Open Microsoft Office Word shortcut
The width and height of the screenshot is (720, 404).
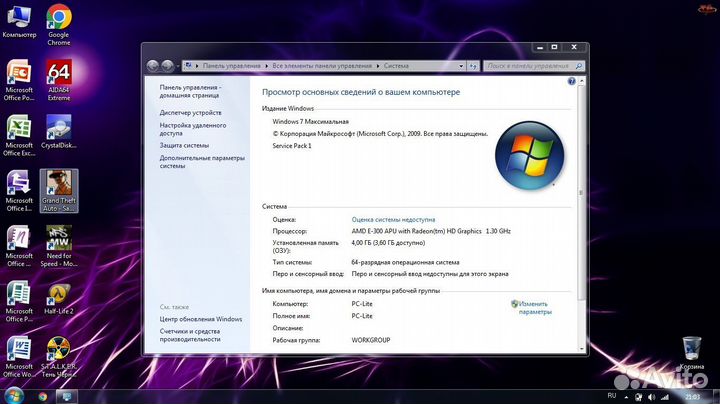click(x=19, y=357)
